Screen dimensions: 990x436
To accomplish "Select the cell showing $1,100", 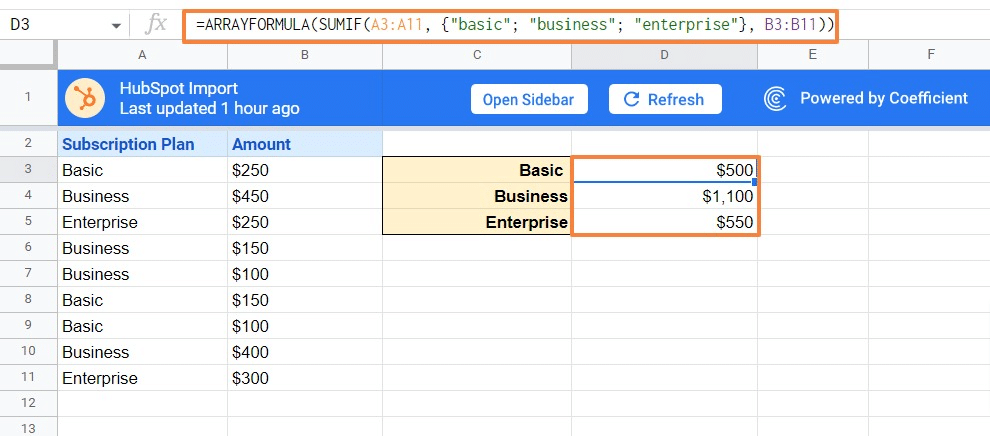I will [665, 196].
